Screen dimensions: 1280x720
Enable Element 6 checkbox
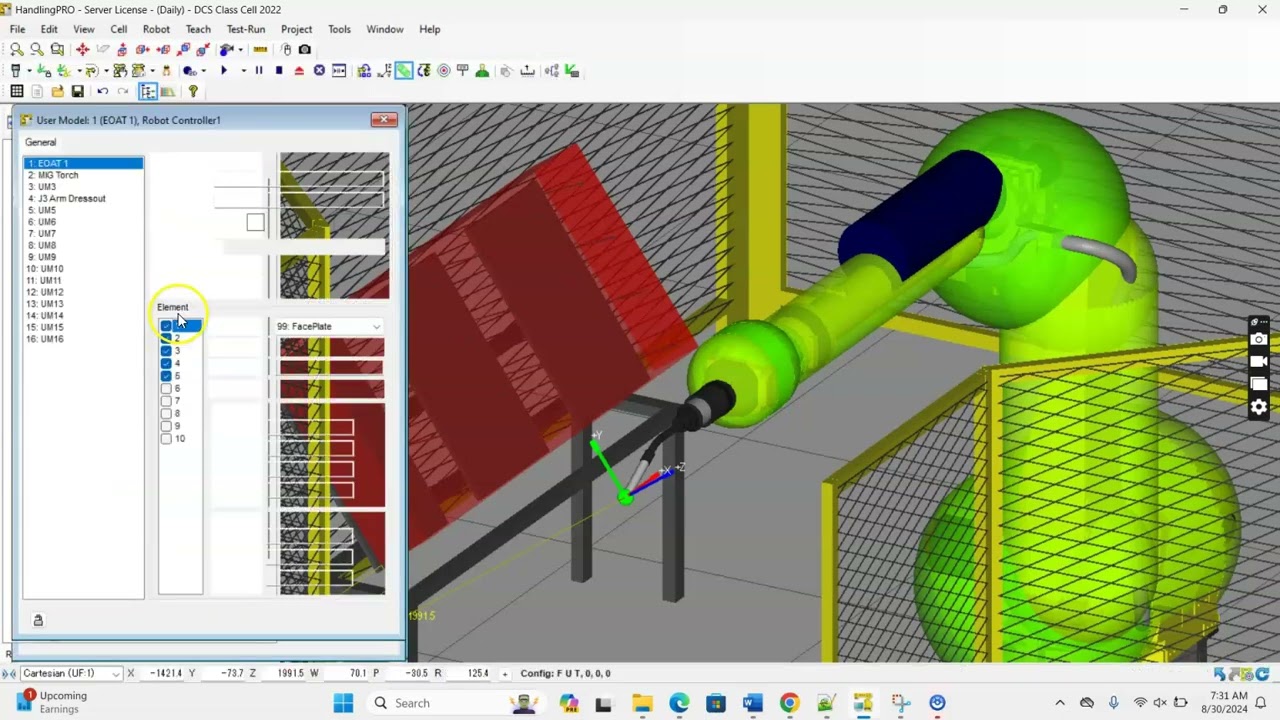(166, 389)
